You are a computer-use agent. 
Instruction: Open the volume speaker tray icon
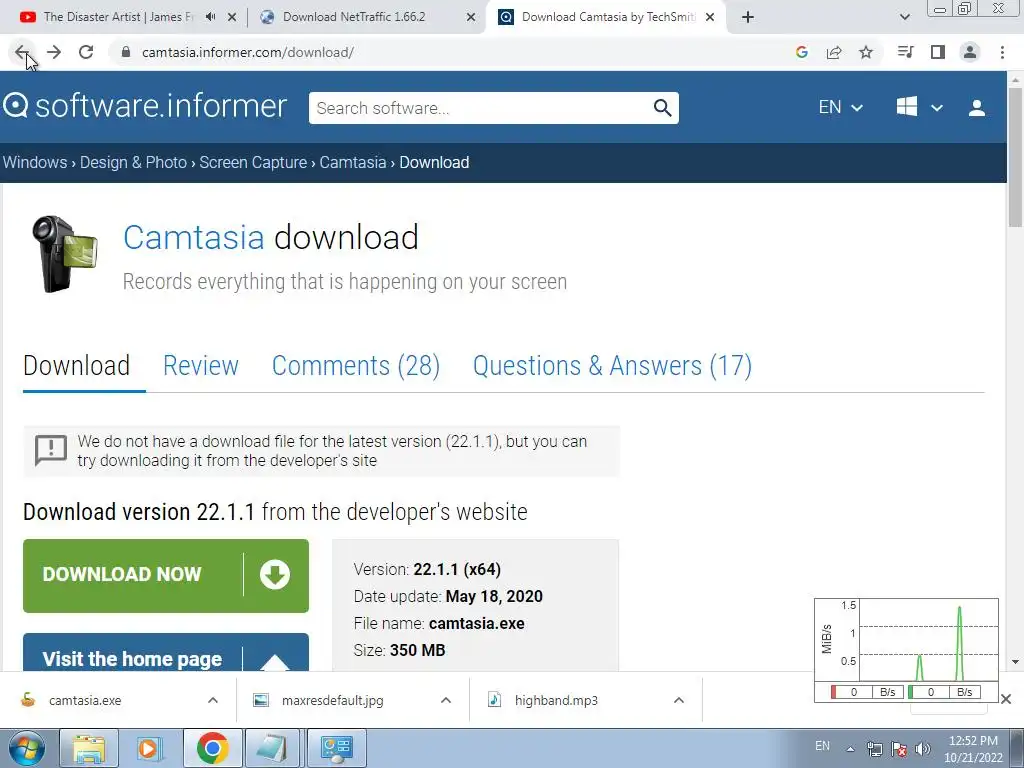point(923,749)
